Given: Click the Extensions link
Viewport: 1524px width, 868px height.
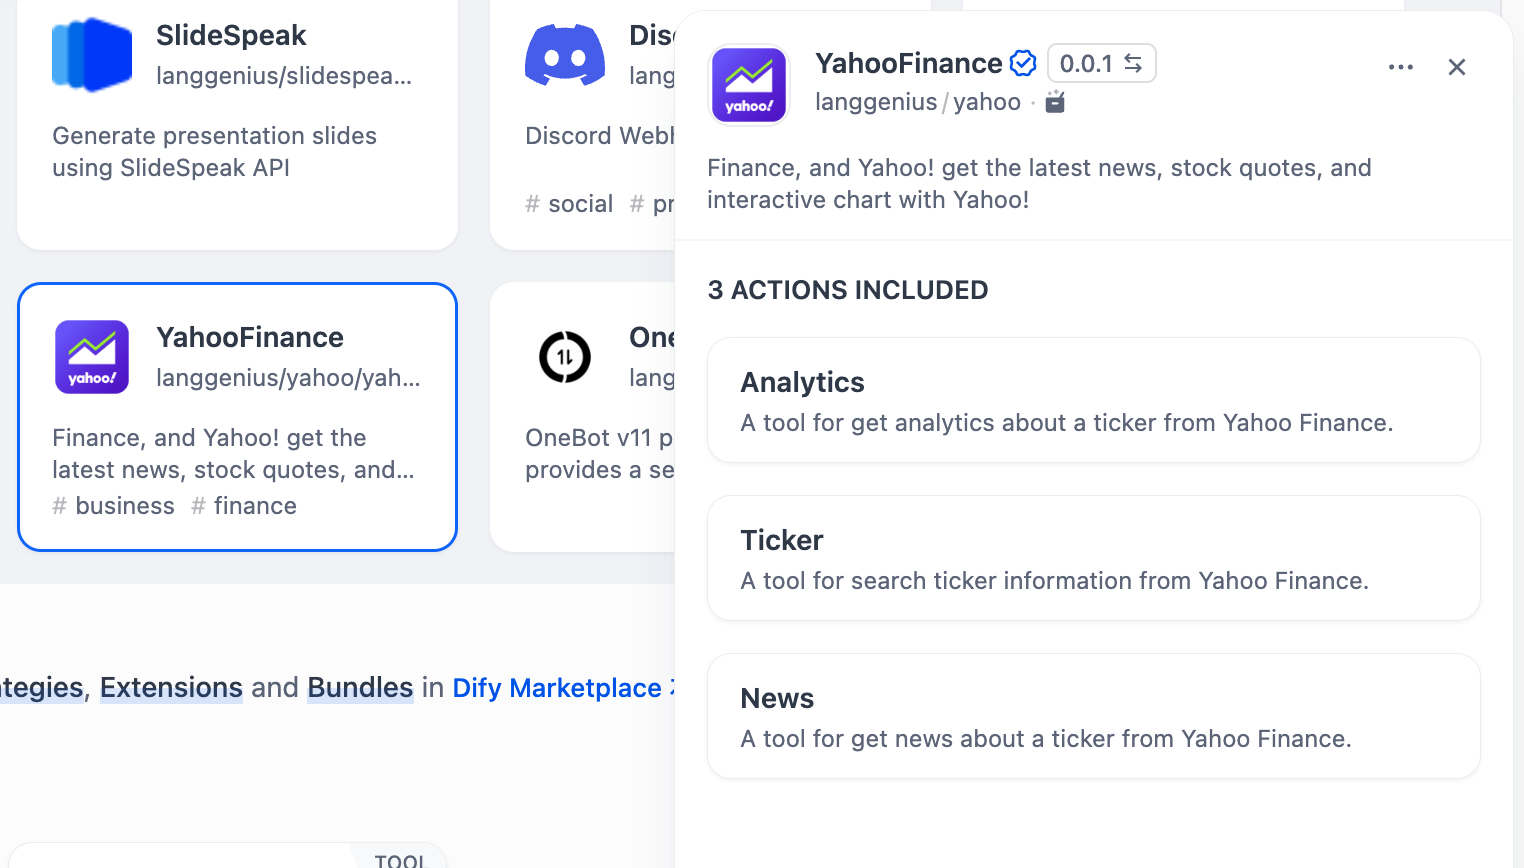Looking at the screenshot, I should point(171,688).
